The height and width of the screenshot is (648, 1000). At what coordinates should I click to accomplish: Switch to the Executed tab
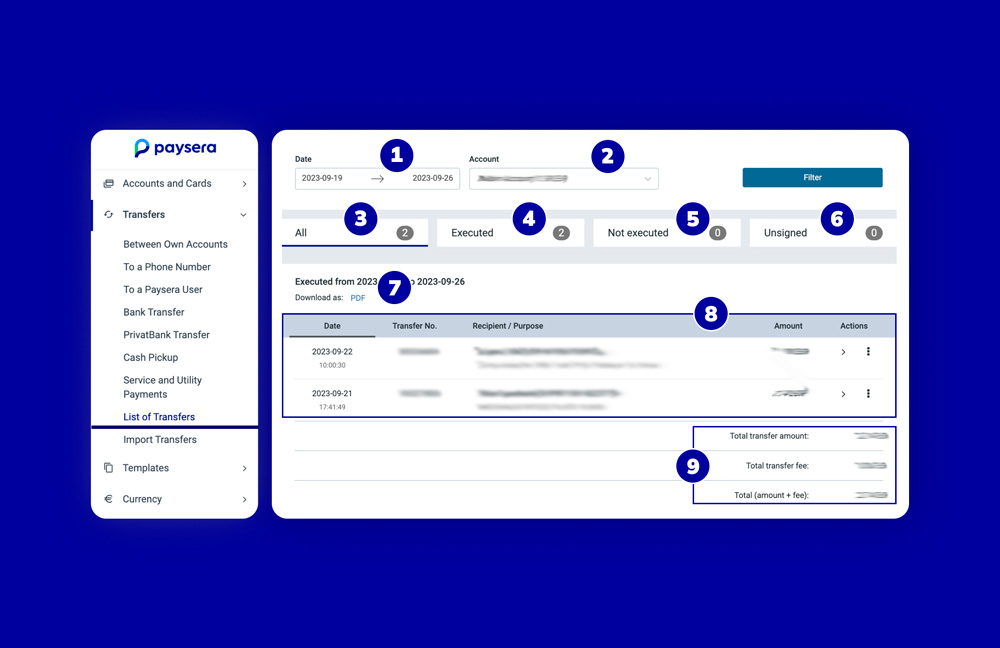[472, 233]
